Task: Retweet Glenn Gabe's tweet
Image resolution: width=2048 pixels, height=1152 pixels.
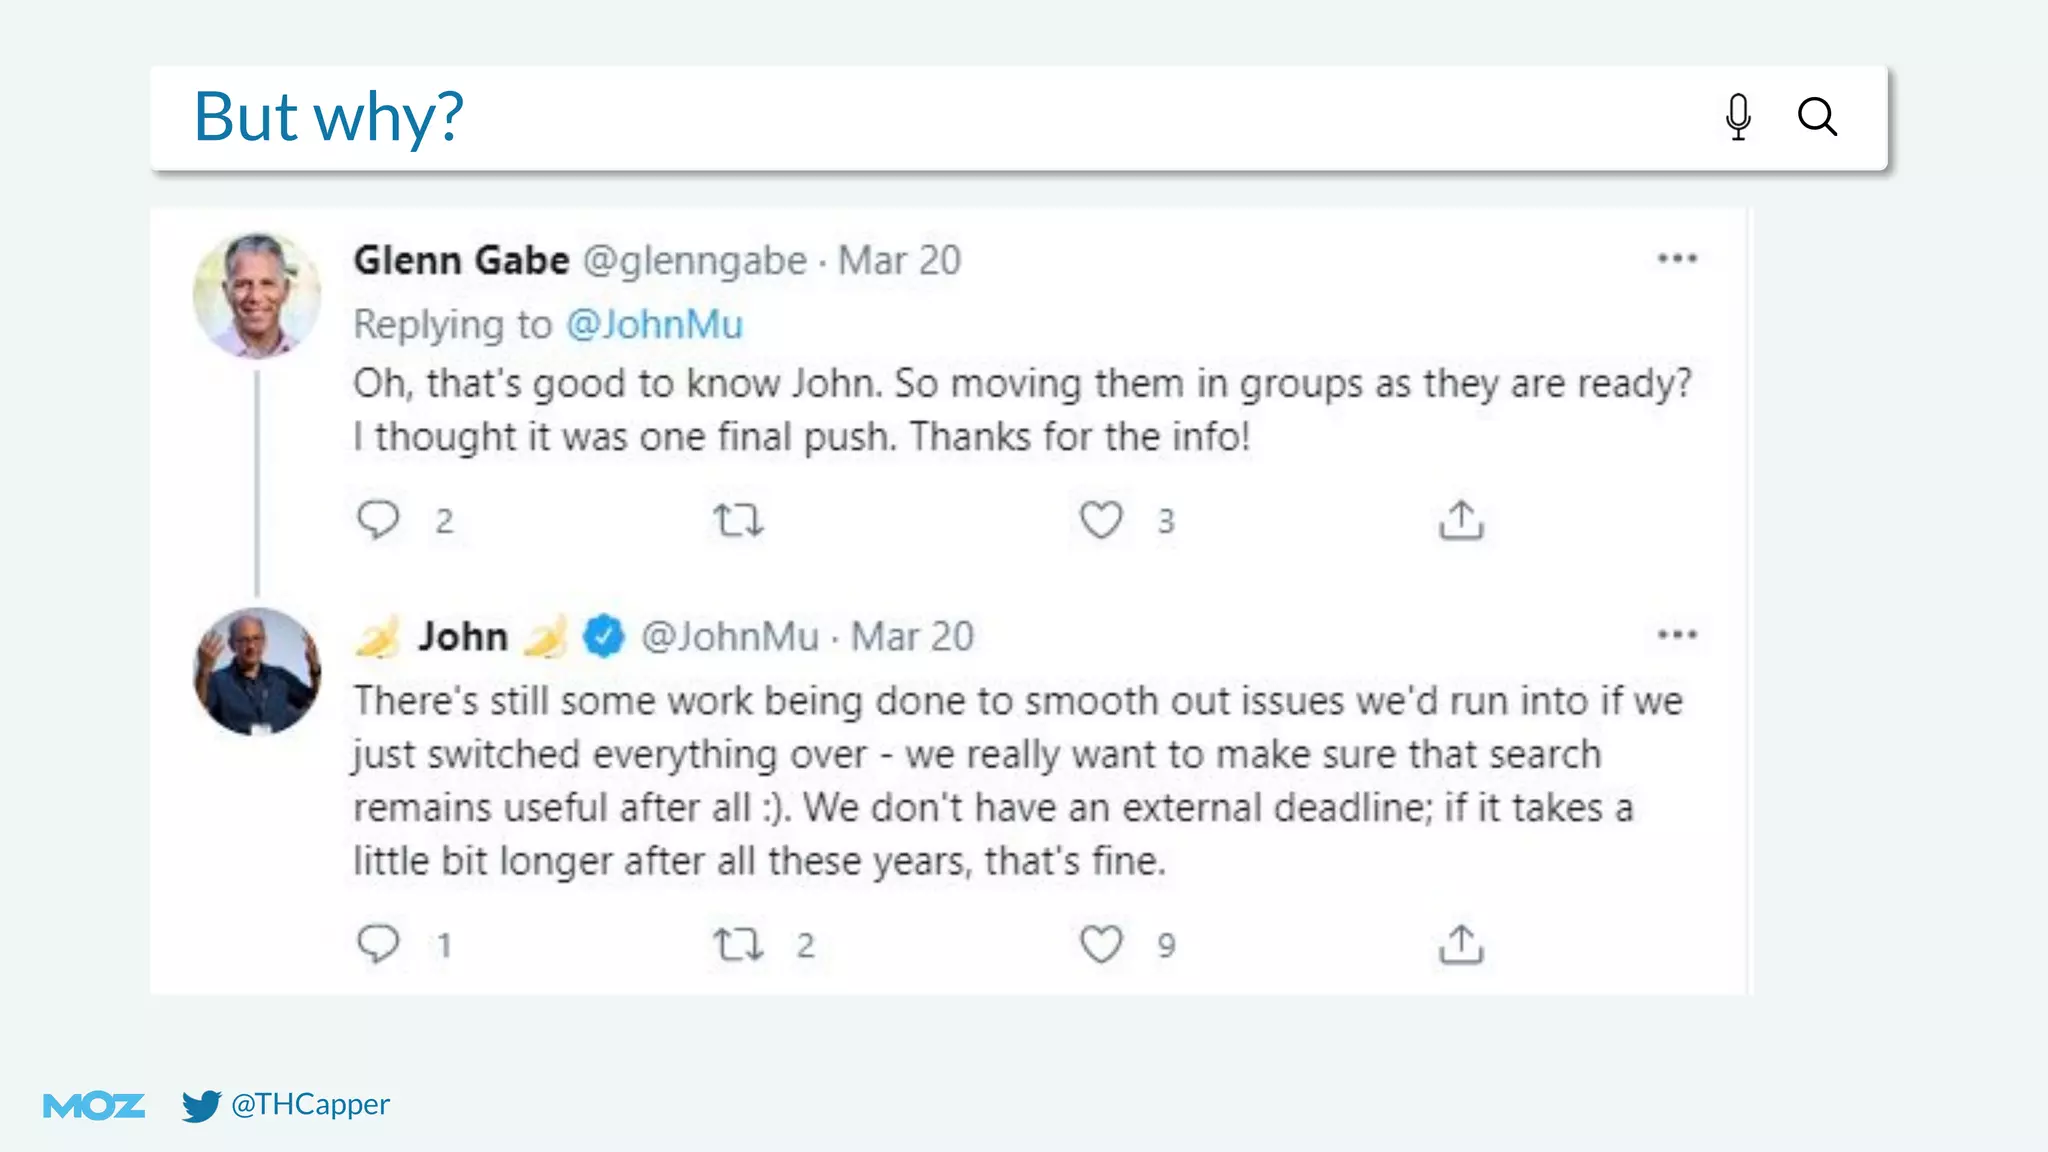Action: point(738,520)
